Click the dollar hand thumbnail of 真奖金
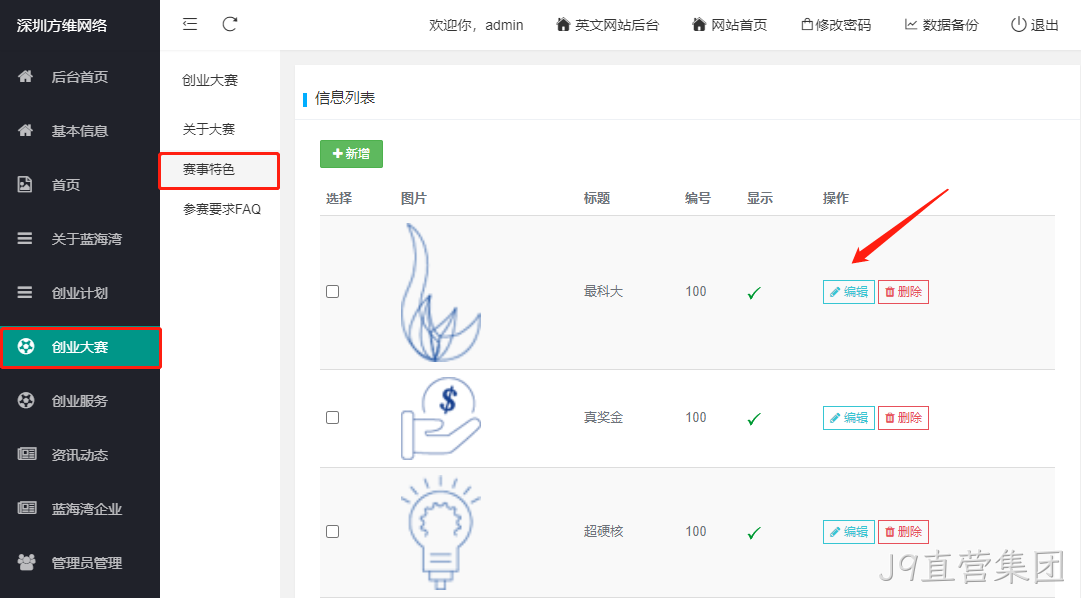 [441, 419]
